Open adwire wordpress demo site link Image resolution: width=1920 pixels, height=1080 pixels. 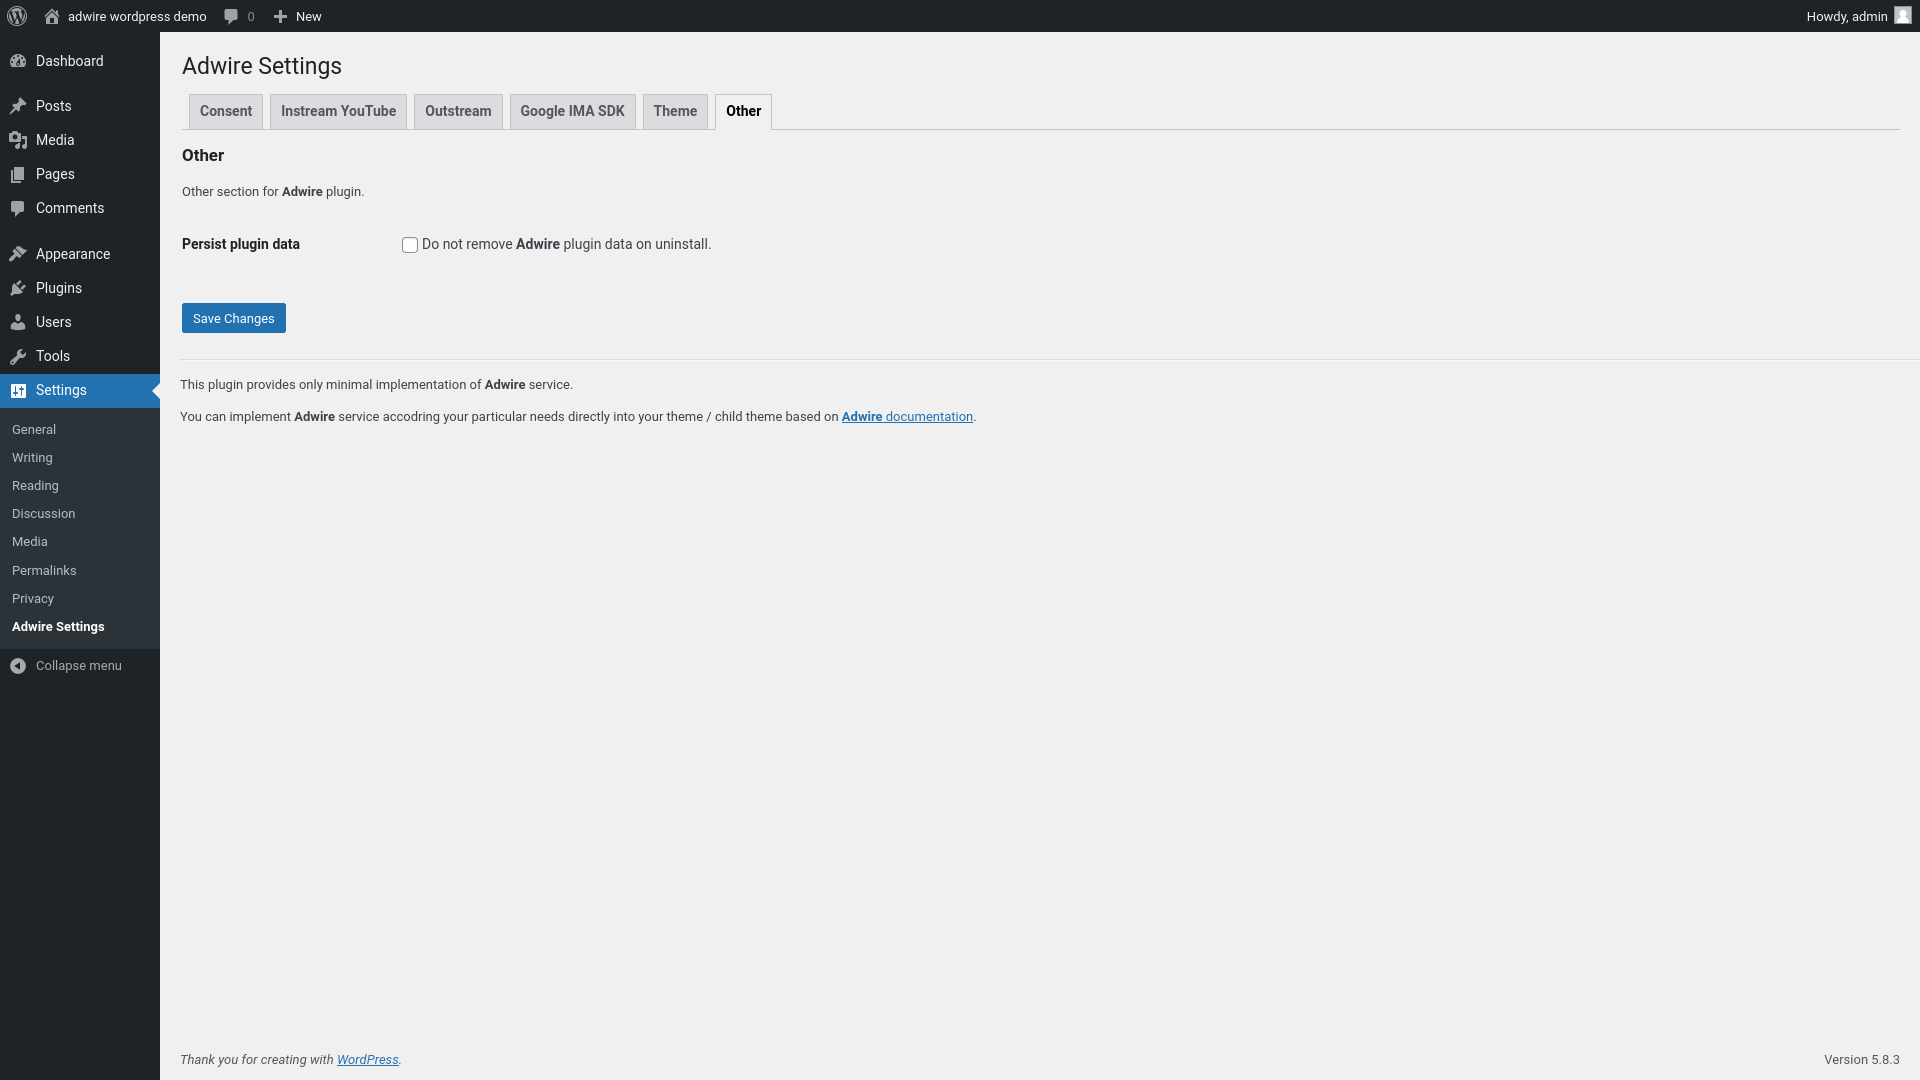point(137,16)
